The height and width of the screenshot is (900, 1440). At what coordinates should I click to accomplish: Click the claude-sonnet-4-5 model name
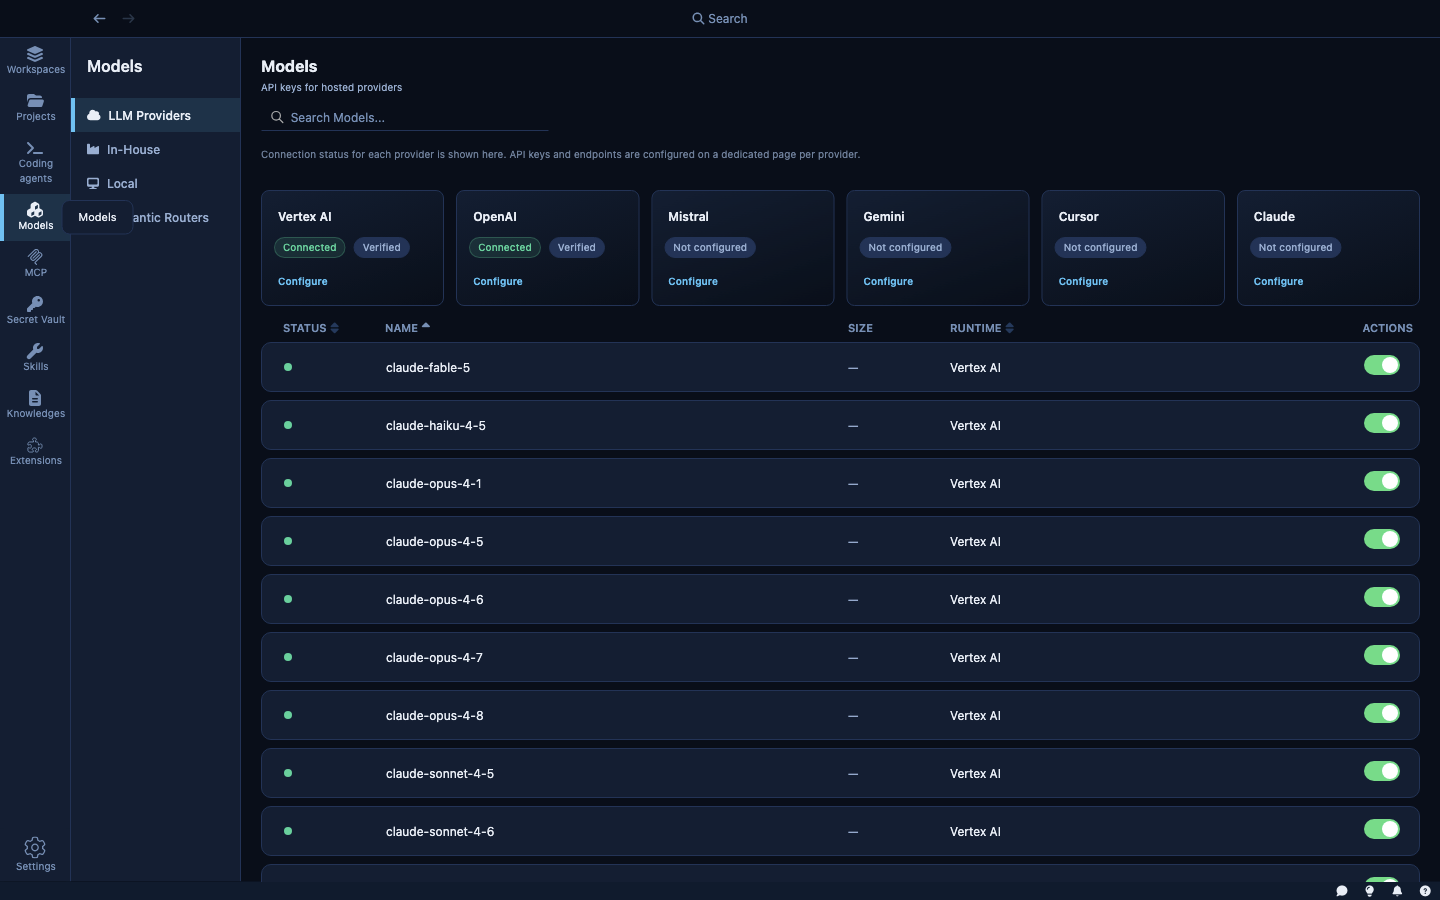tap(440, 773)
